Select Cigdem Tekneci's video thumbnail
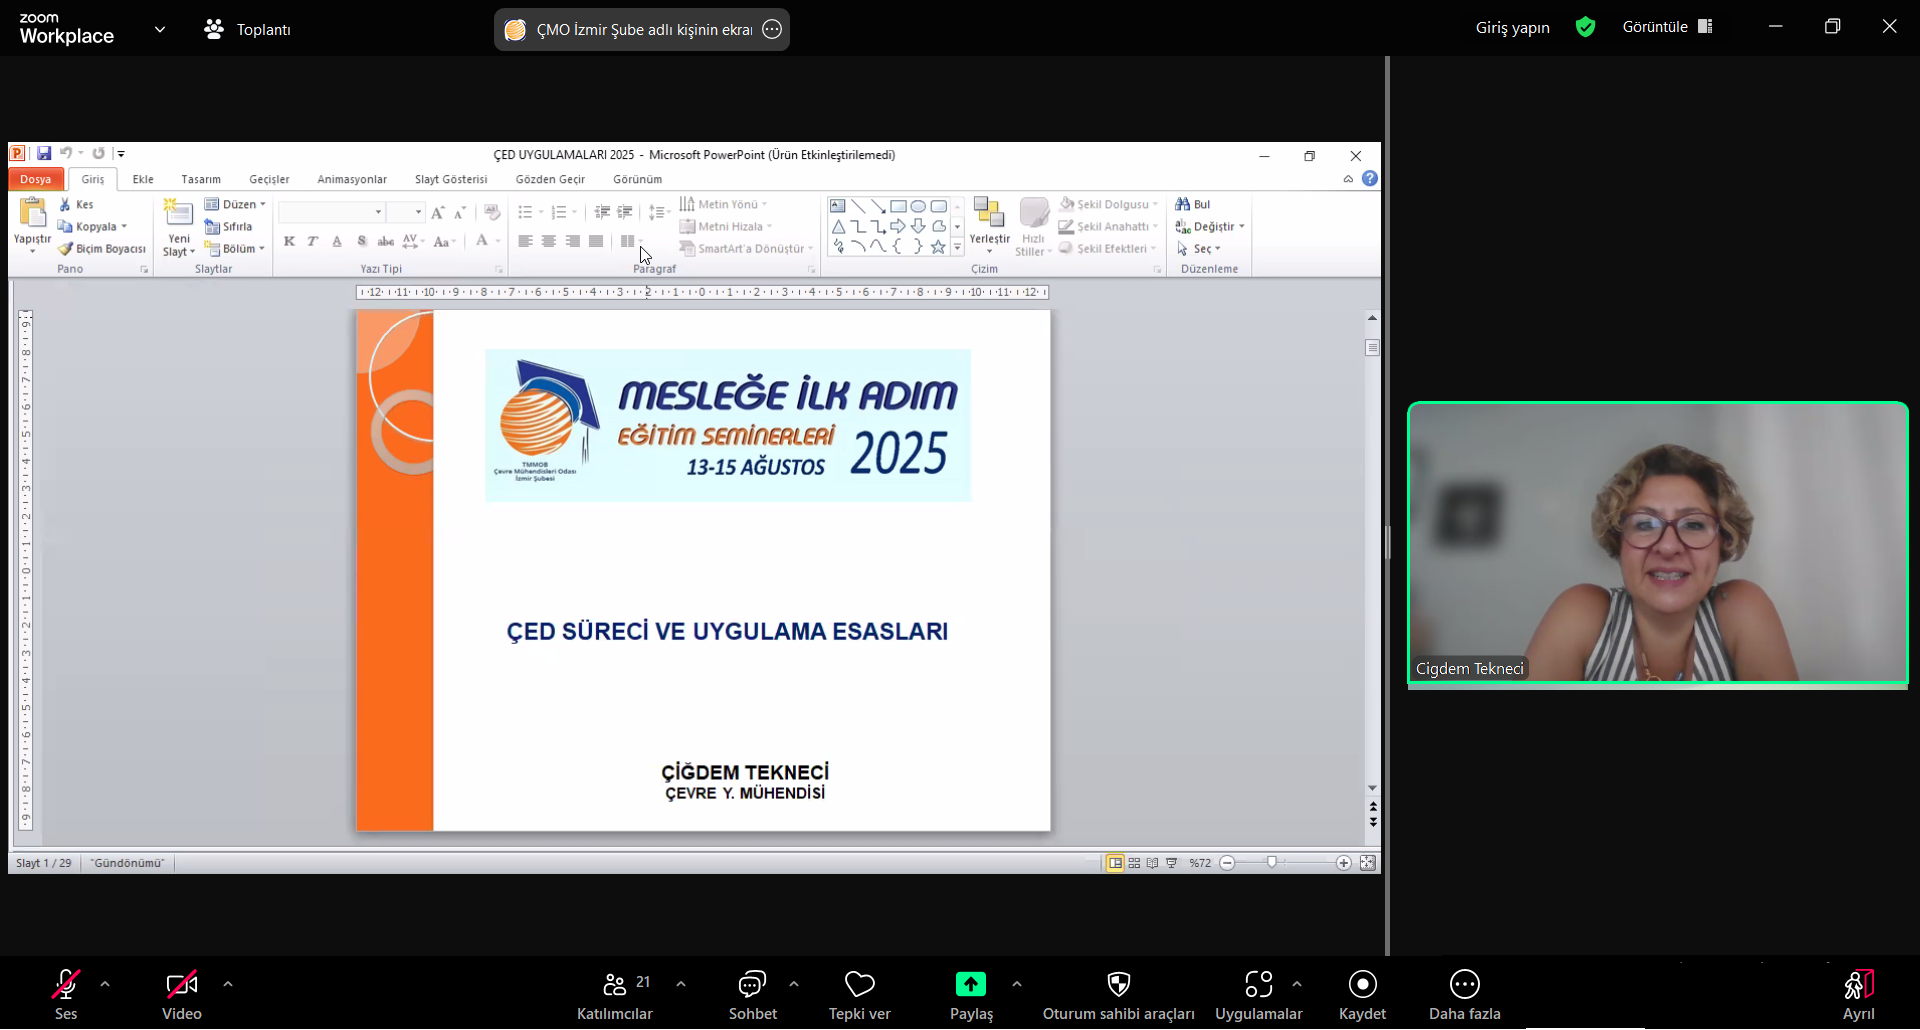The image size is (1920, 1030). point(1657,543)
